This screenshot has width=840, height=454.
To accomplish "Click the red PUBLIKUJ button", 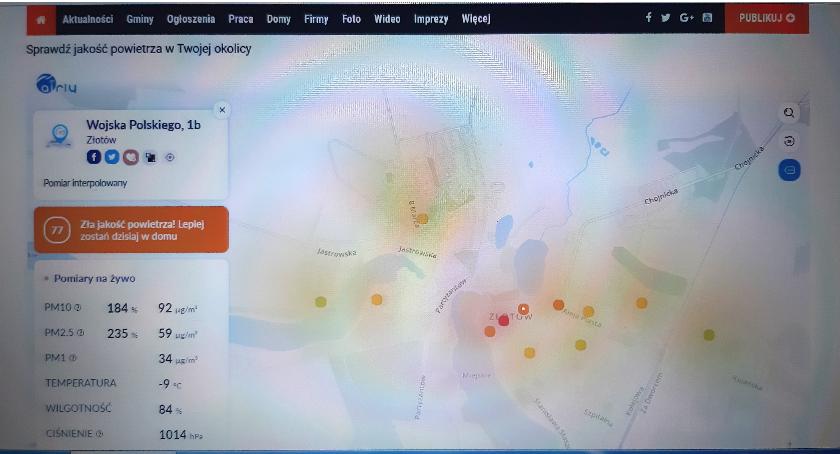I will pos(767,18).
